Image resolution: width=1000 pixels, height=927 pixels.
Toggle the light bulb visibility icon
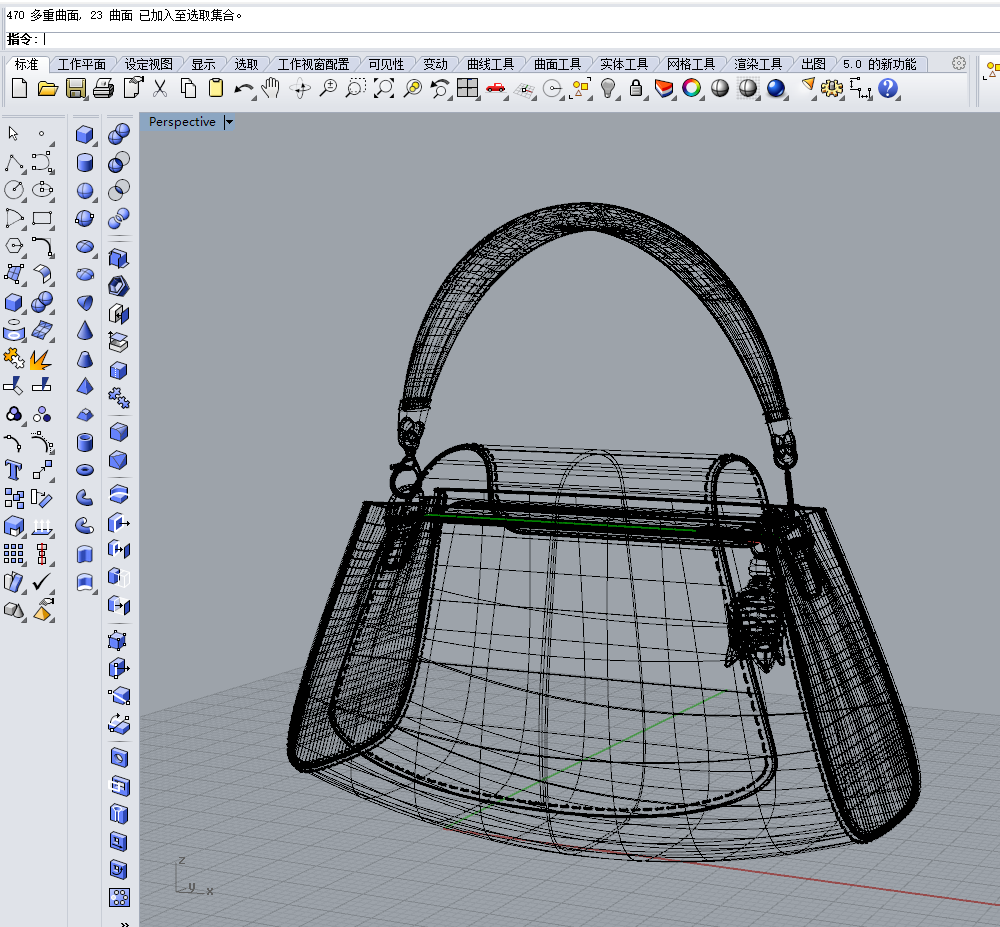pos(608,88)
